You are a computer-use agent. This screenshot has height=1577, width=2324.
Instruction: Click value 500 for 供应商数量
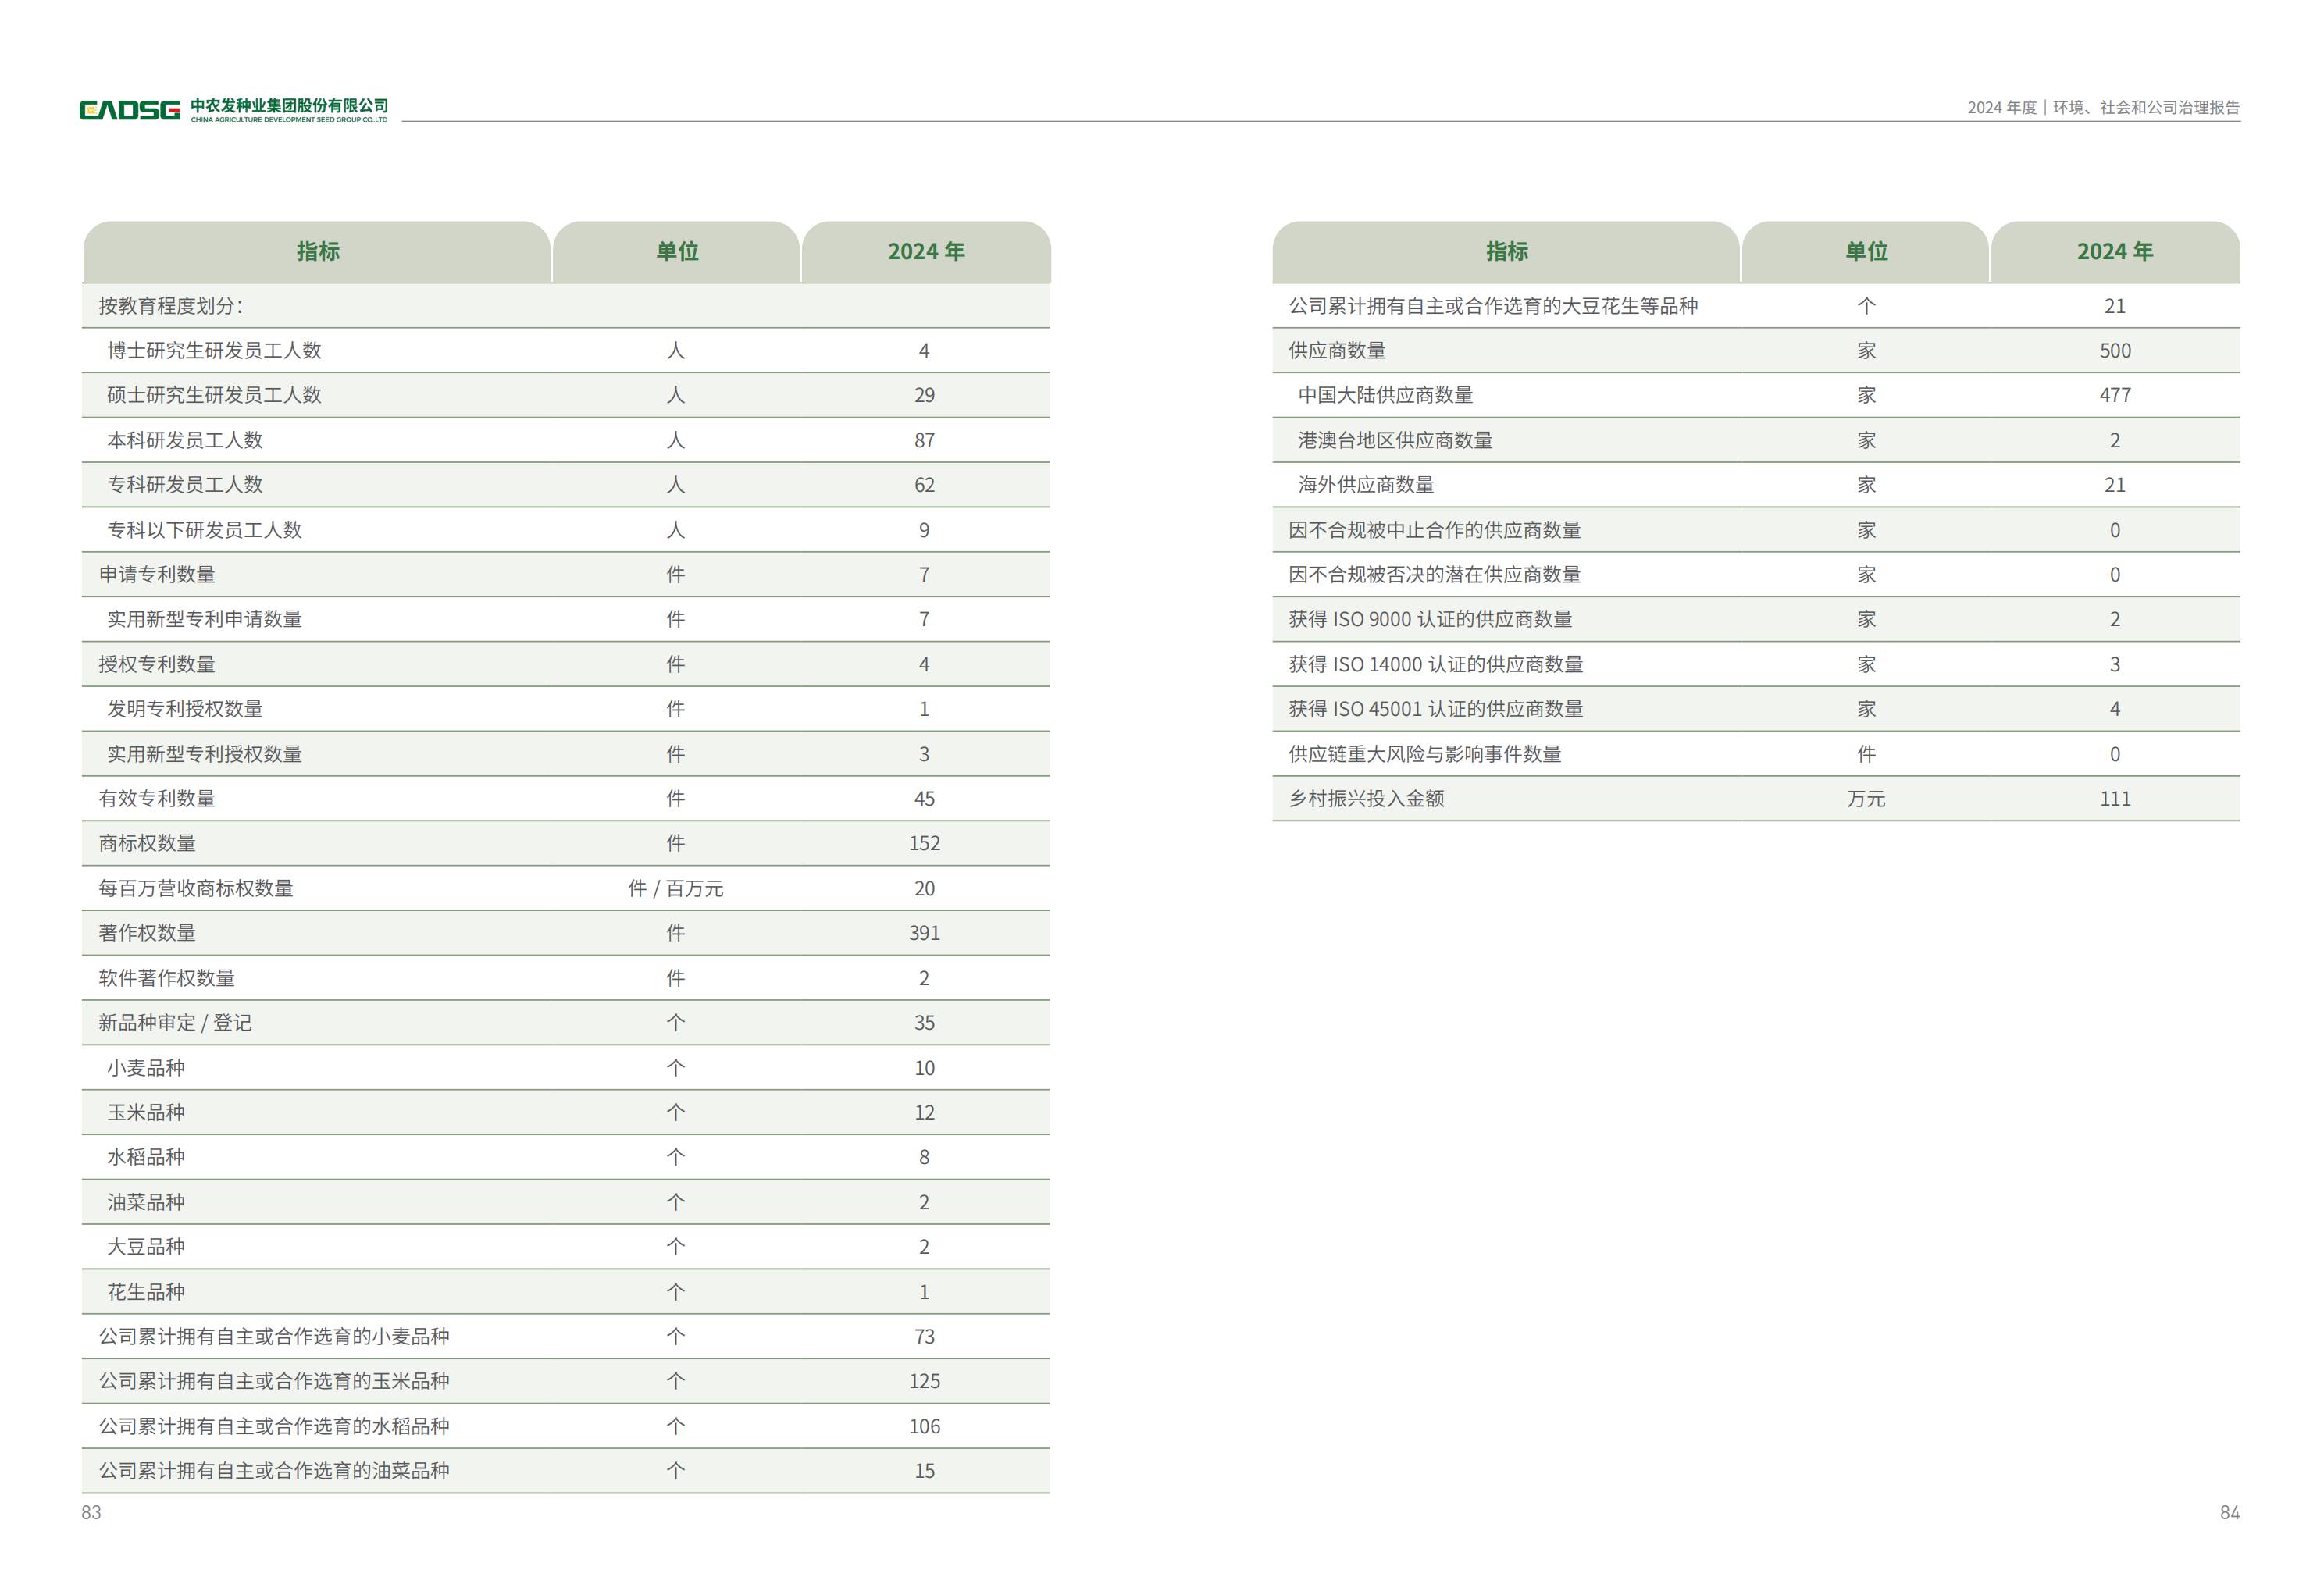(x=2115, y=351)
